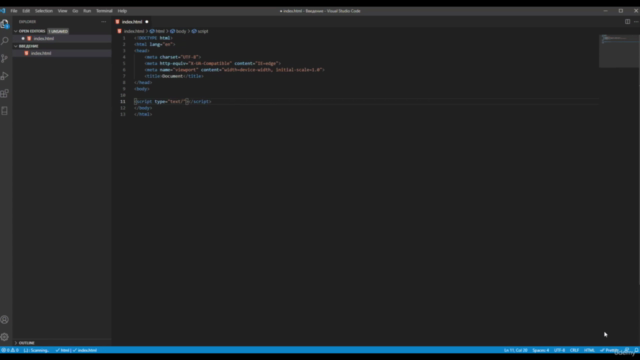
Task: Click the minimap at editor's right
Action: (x=619, y=51)
